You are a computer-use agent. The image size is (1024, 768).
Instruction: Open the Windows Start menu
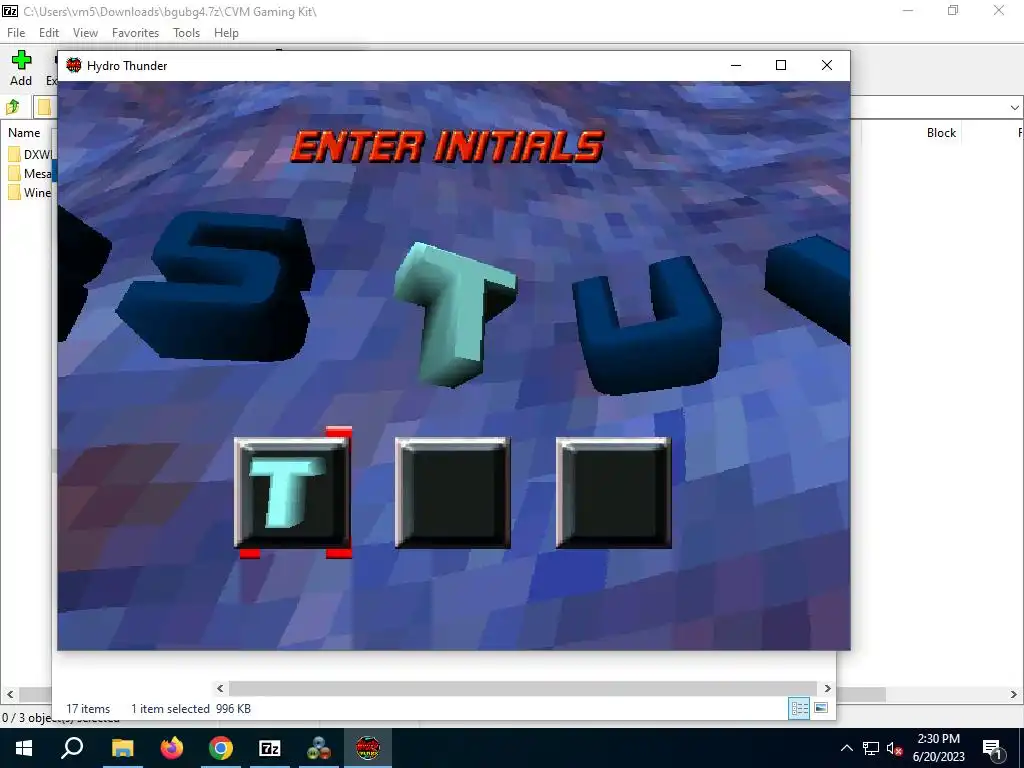point(24,748)
